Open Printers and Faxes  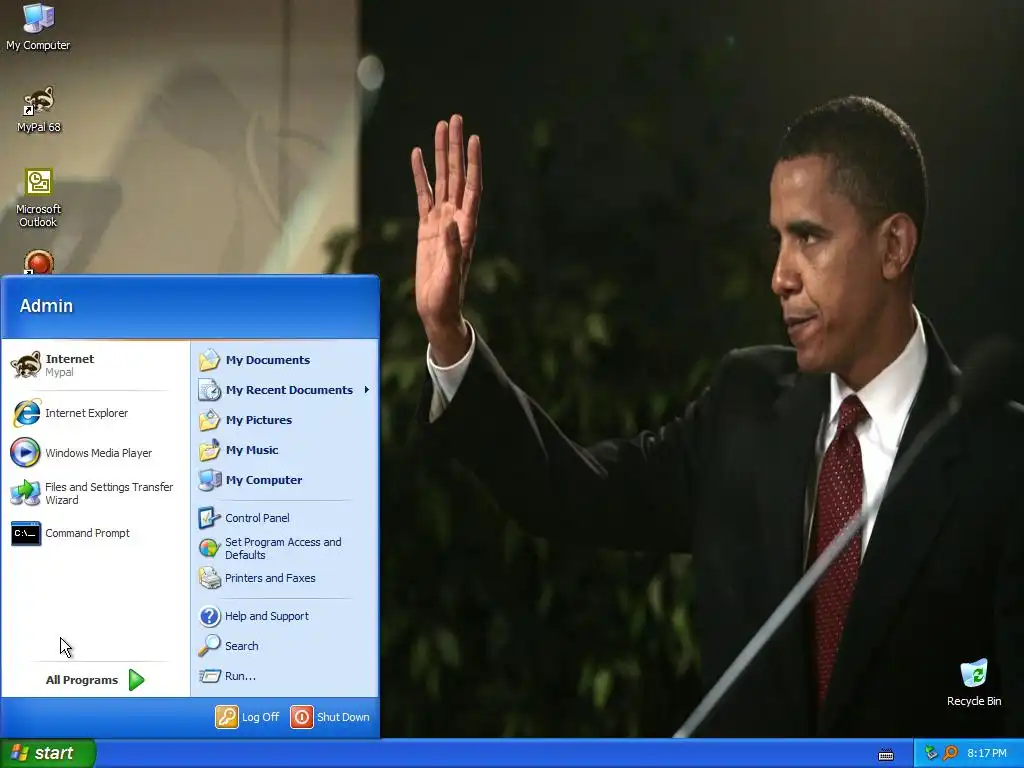click(x=285, y=579)
